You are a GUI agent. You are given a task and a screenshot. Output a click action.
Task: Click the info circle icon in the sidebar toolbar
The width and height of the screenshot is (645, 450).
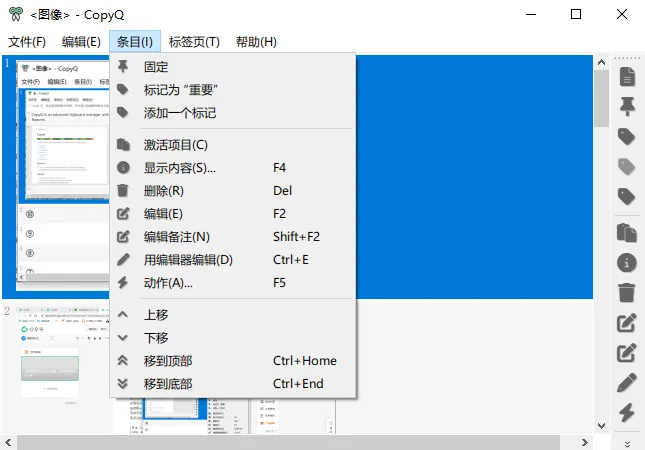pos(627,263)
